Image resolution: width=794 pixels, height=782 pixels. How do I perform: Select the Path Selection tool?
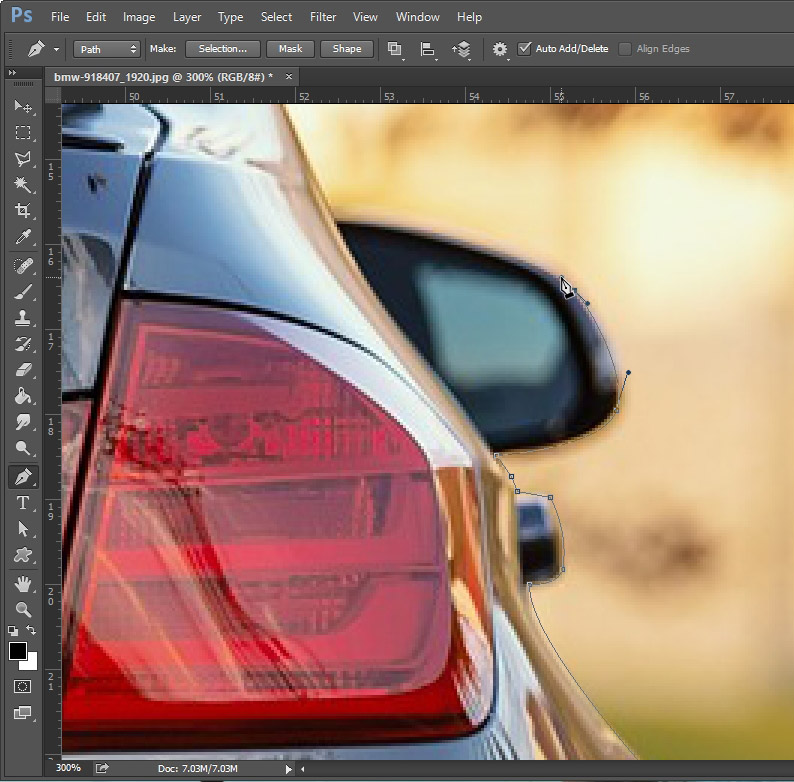[22, 530]
